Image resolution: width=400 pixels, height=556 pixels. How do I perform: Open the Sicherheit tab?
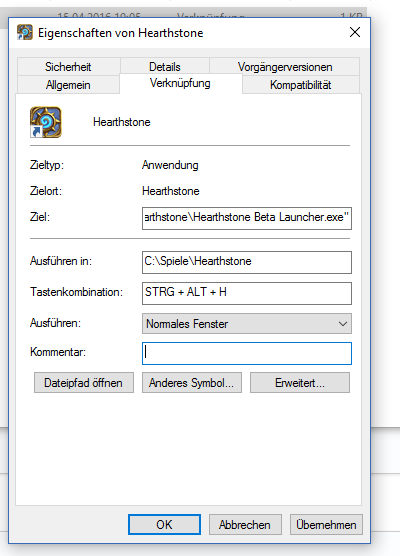point(68,66)
